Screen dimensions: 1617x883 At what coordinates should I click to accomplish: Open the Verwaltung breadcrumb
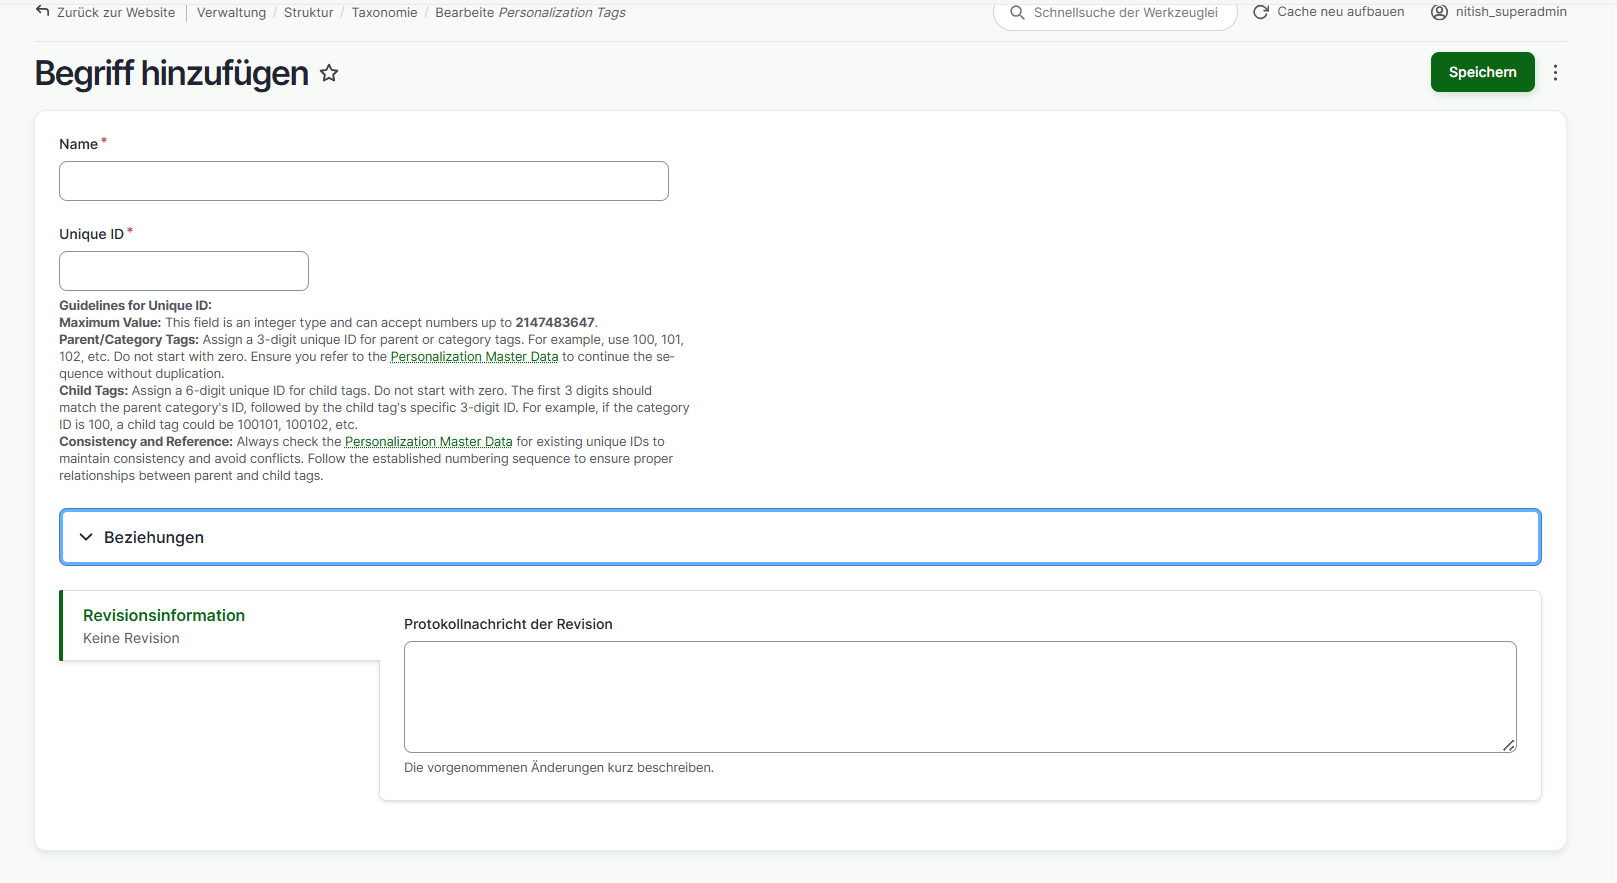click(231, 13)
